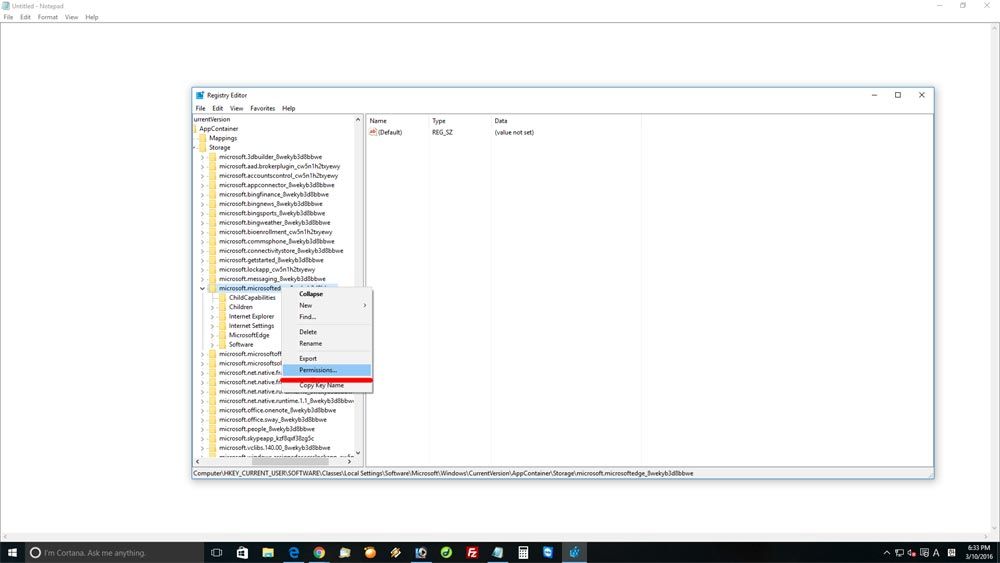Expand microsoft.people key arrow

pos(203,429)
